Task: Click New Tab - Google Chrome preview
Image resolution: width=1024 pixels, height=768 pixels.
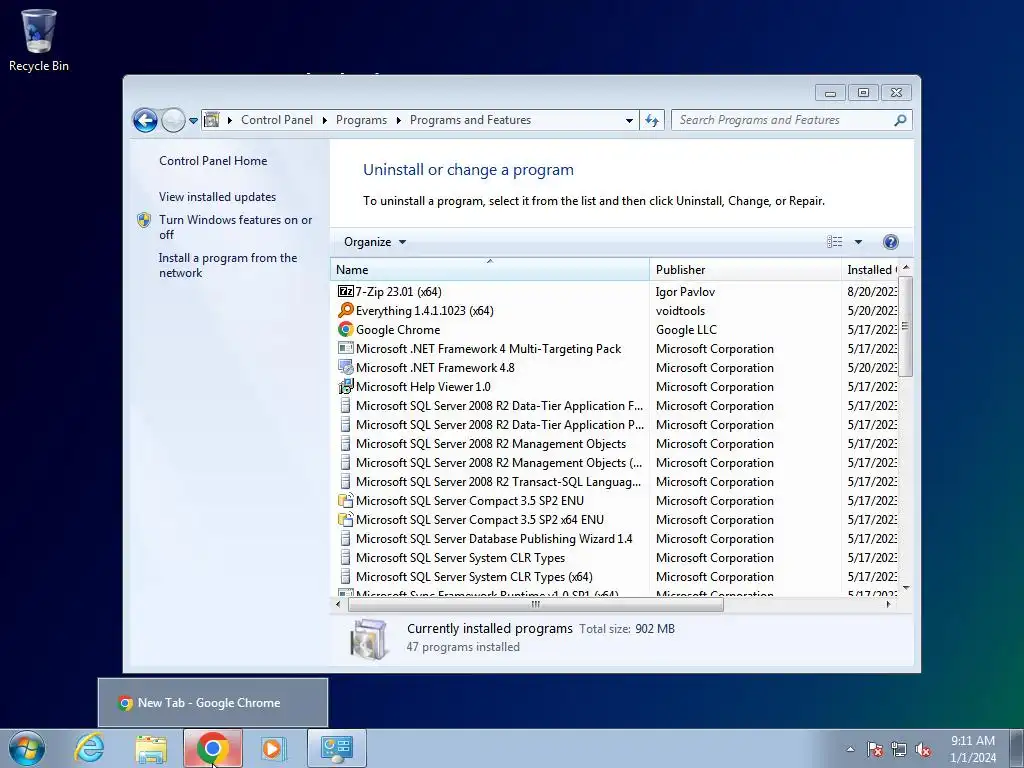Action: click(x=213, y=703)
